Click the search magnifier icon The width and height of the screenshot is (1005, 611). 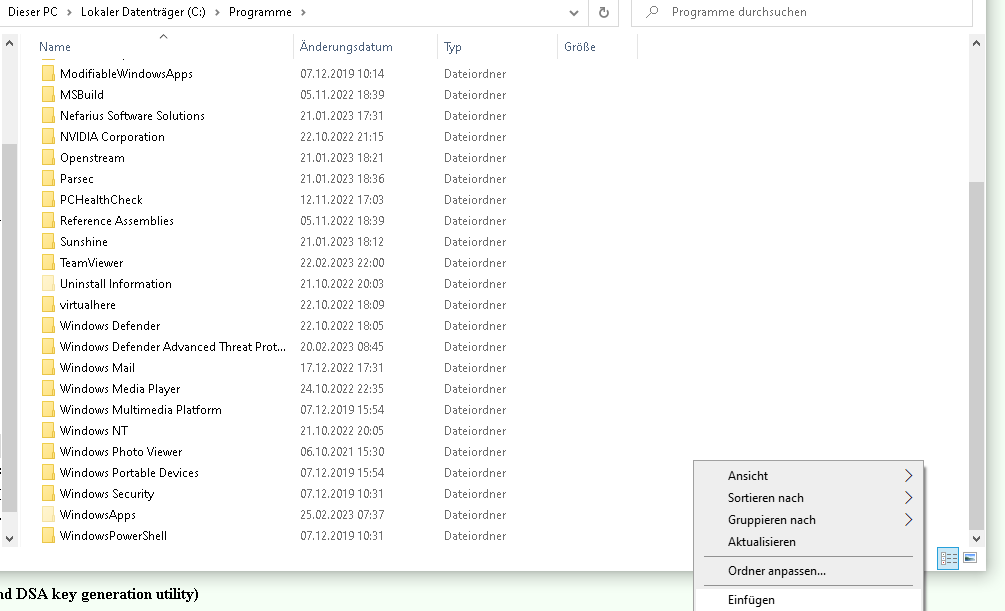pos(653,12)
